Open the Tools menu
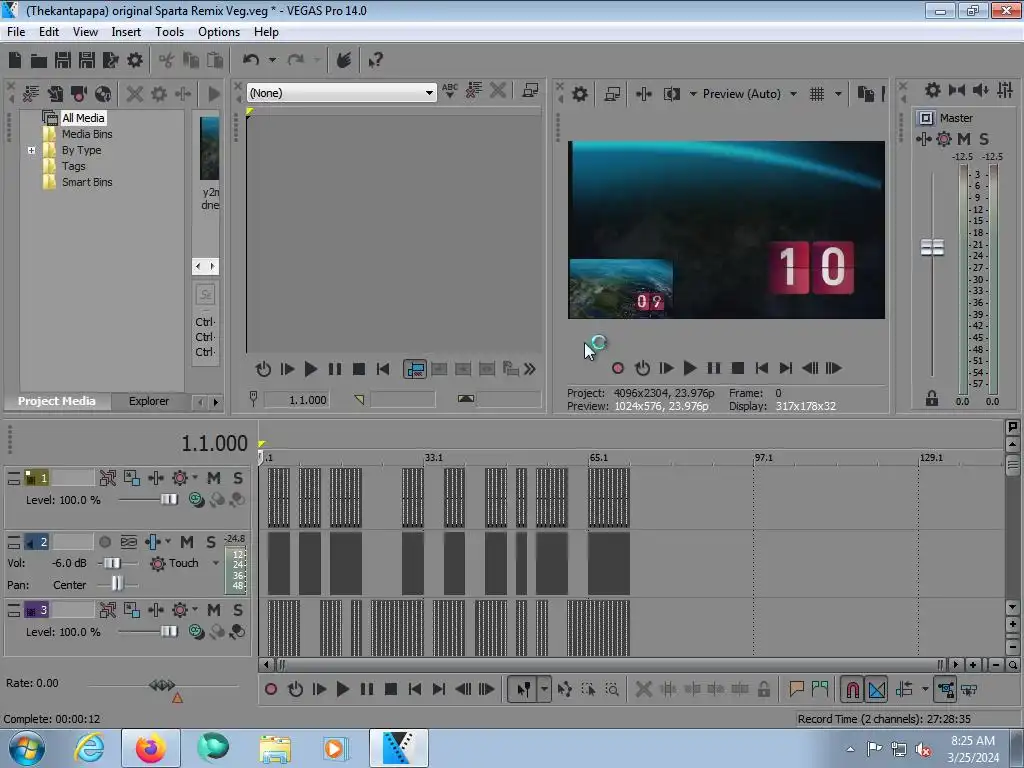The width and height of the screenshot is (1024, 768). [x=169, y=31]
